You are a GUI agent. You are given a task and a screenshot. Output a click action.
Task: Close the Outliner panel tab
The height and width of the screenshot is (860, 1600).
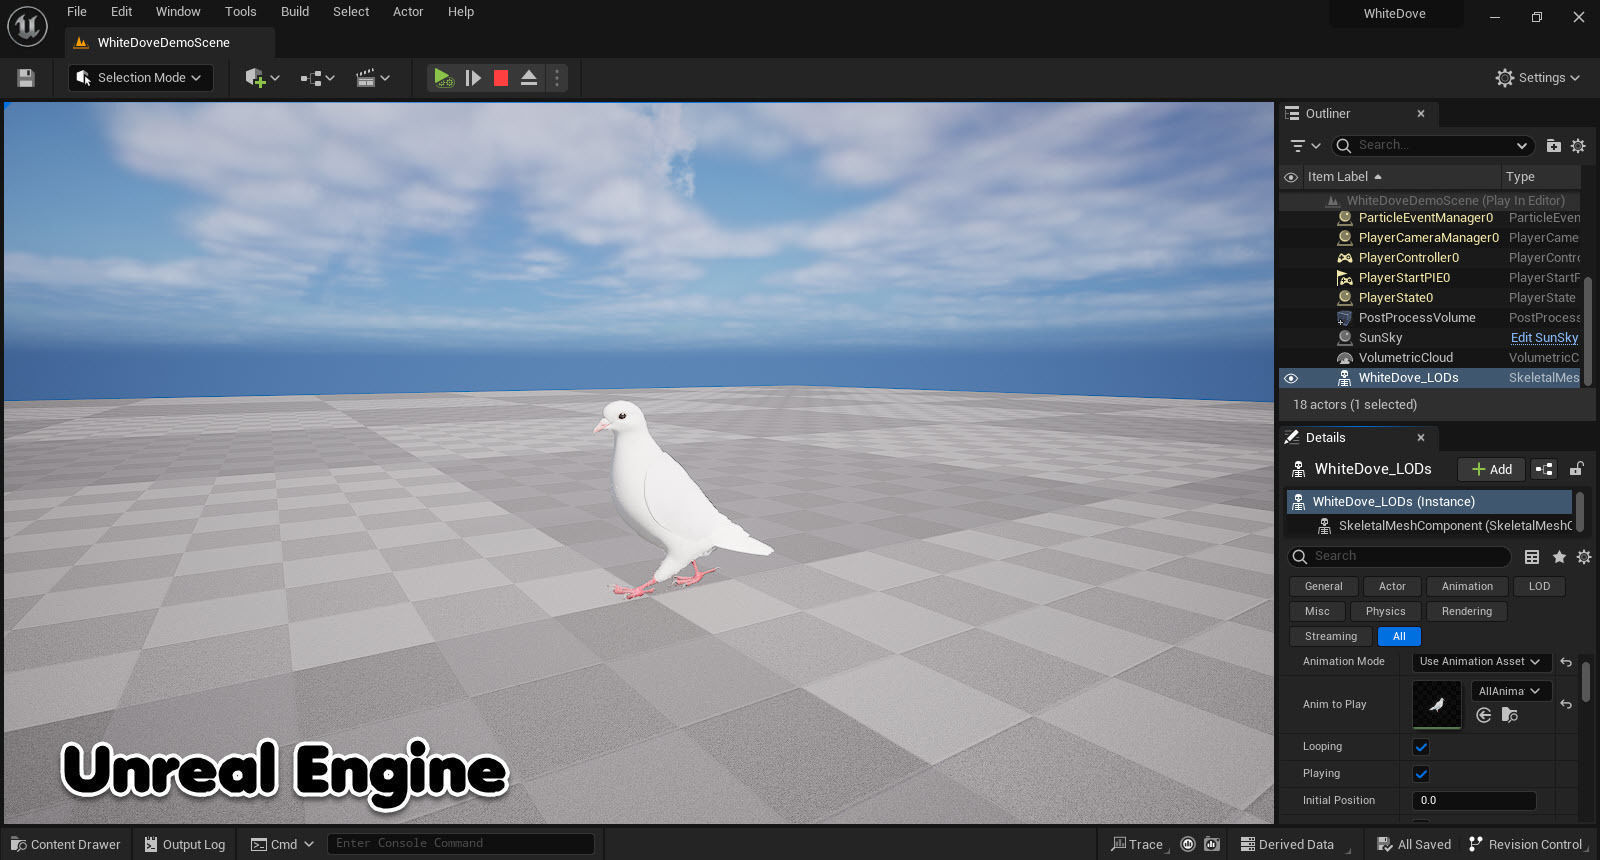(1421, 114)
